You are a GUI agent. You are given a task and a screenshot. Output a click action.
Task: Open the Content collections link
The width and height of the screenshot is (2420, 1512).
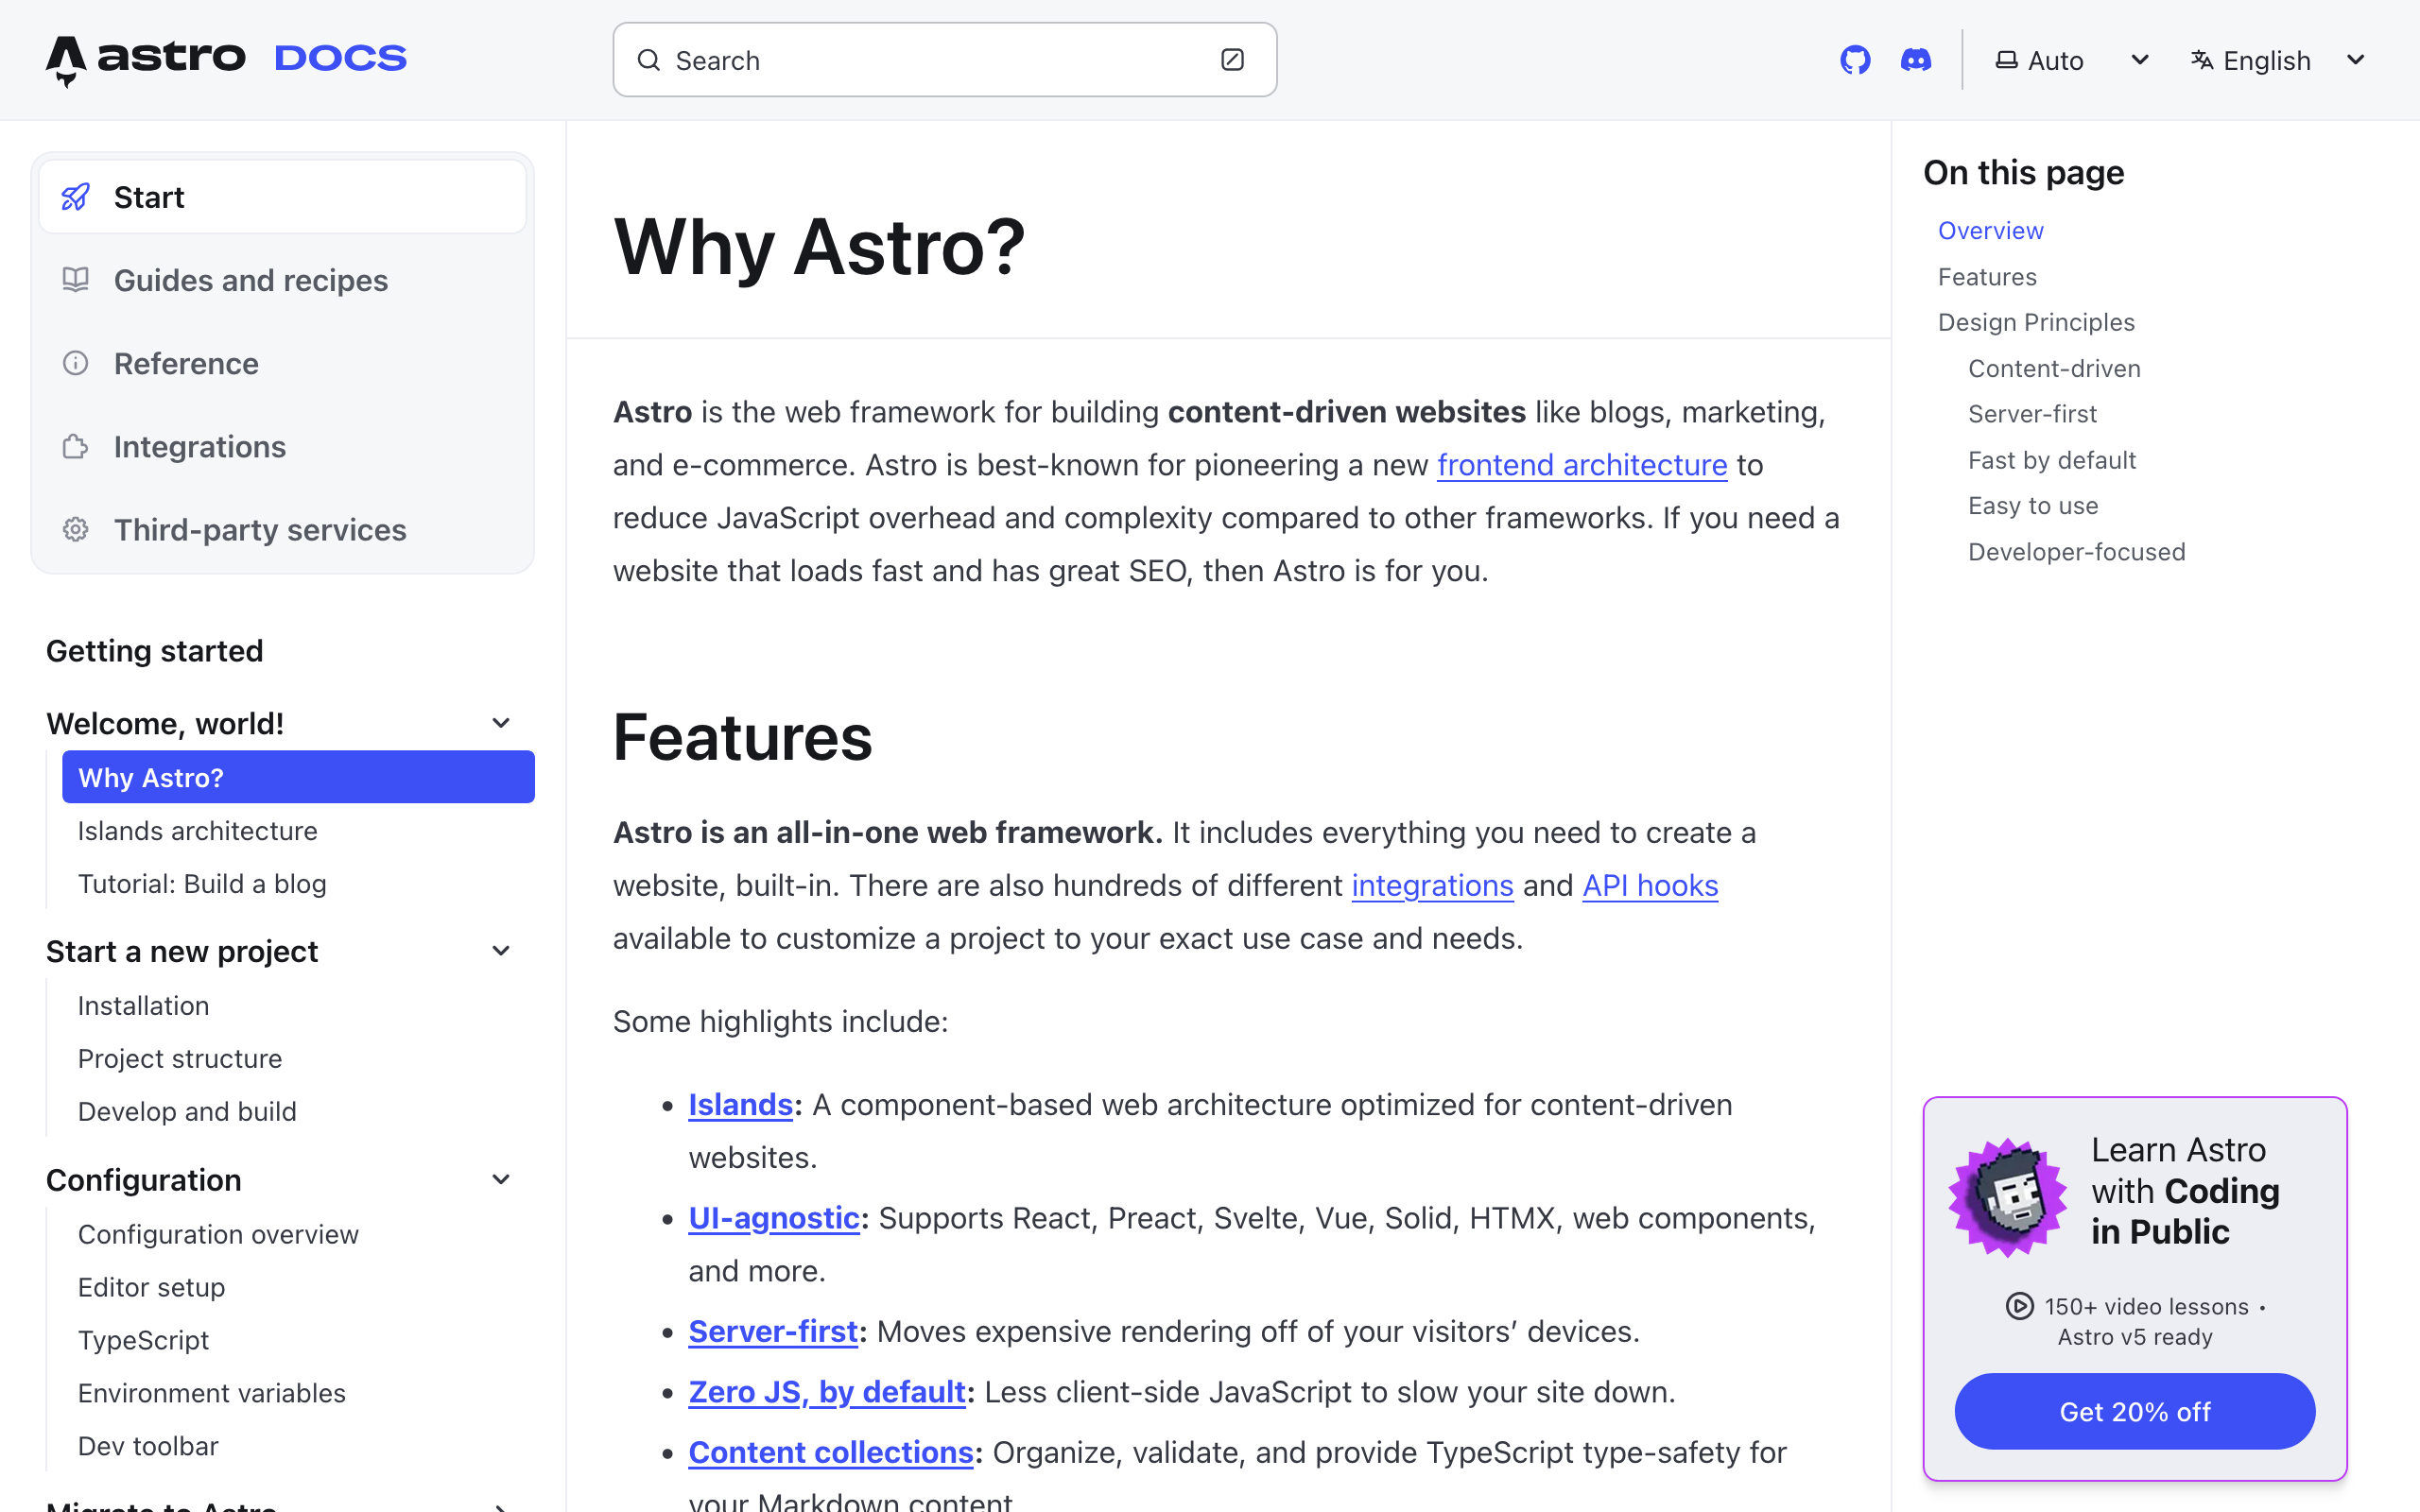pyautogui.click(x=831, y=1452)
